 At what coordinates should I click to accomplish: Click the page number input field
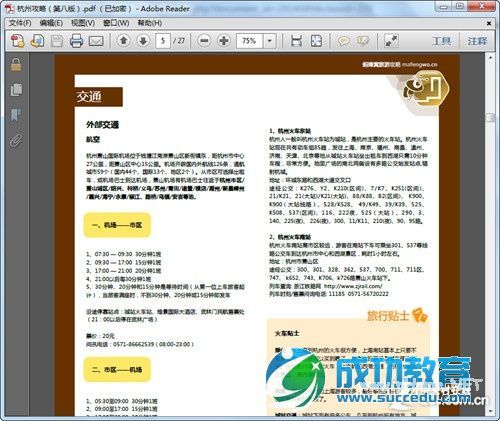pyautogui.click(x=163, y=41)
